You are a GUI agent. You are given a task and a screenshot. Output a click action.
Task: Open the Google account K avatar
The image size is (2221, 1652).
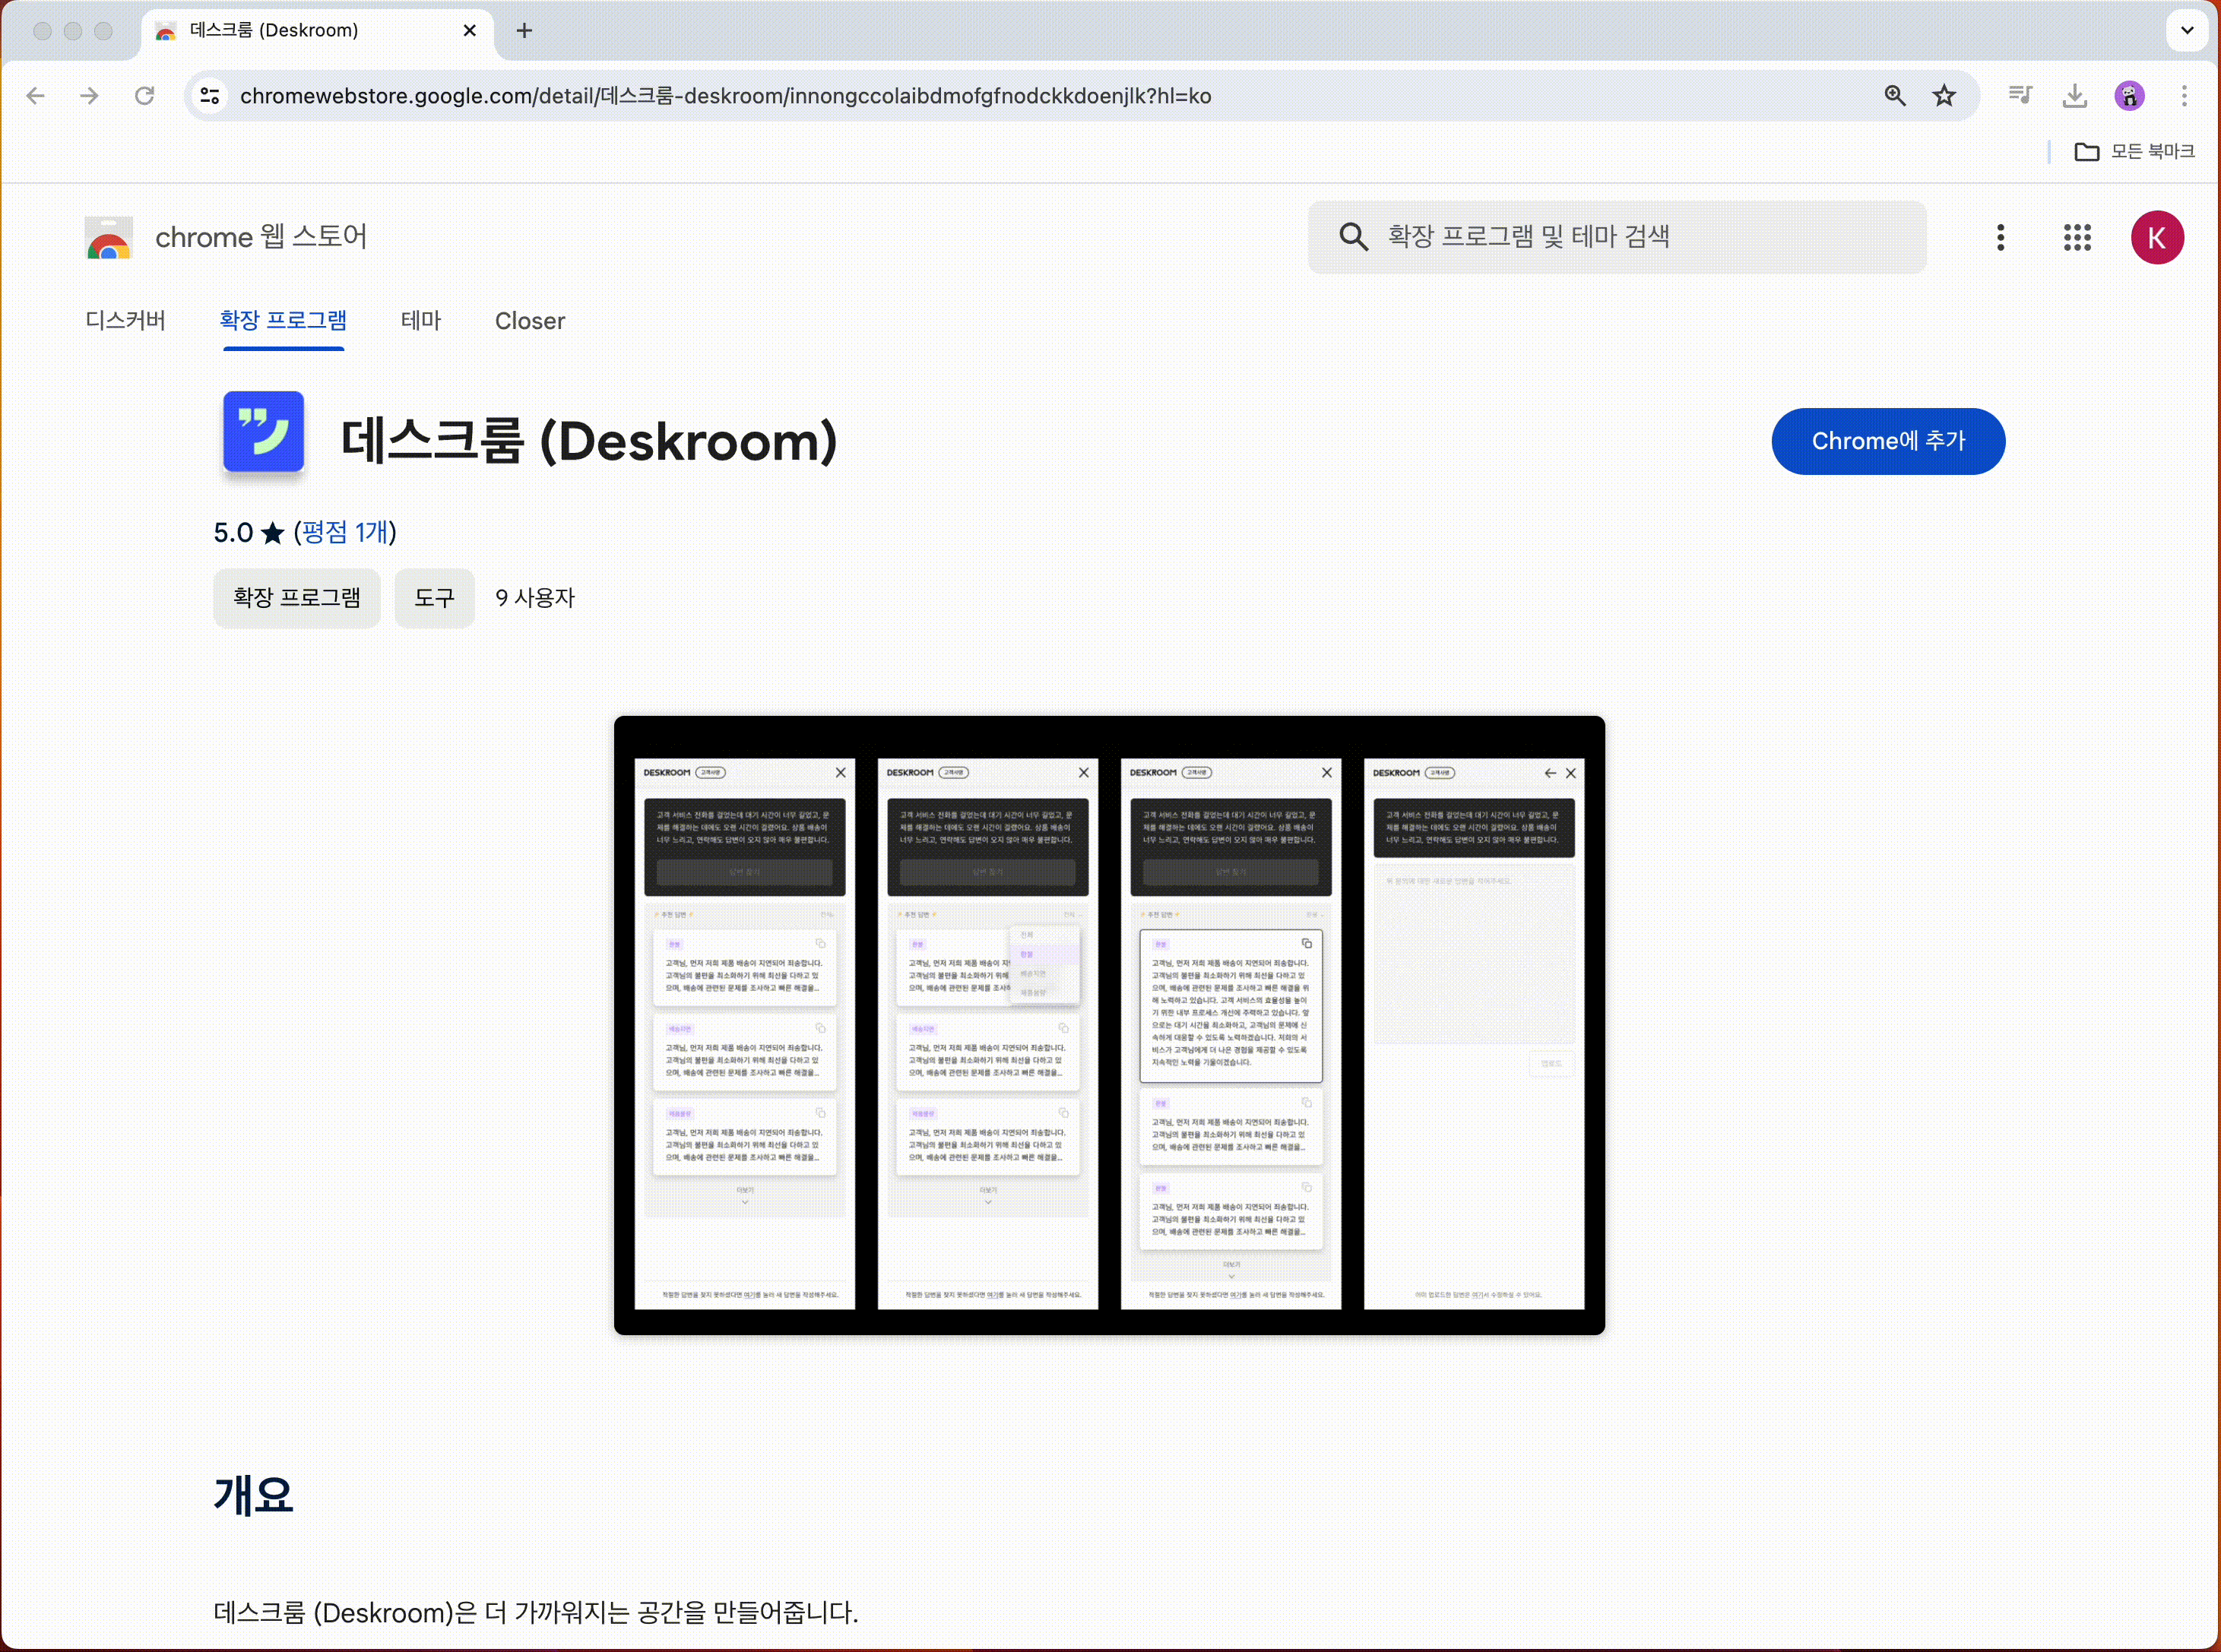click(x=2157, y=237)
